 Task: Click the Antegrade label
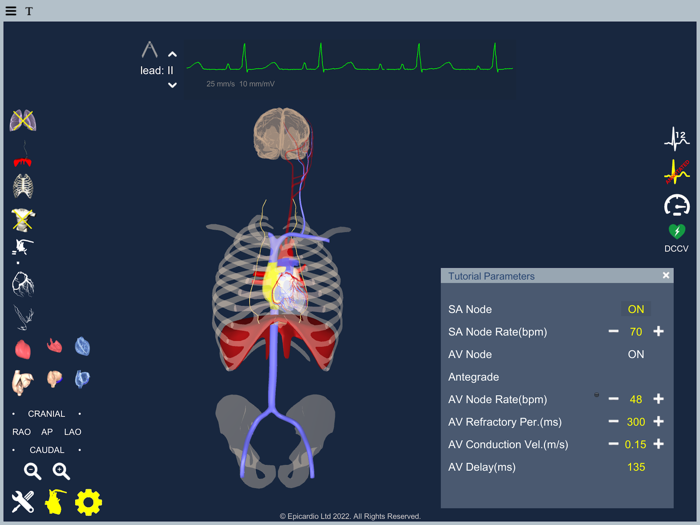[x=474, y=377]
